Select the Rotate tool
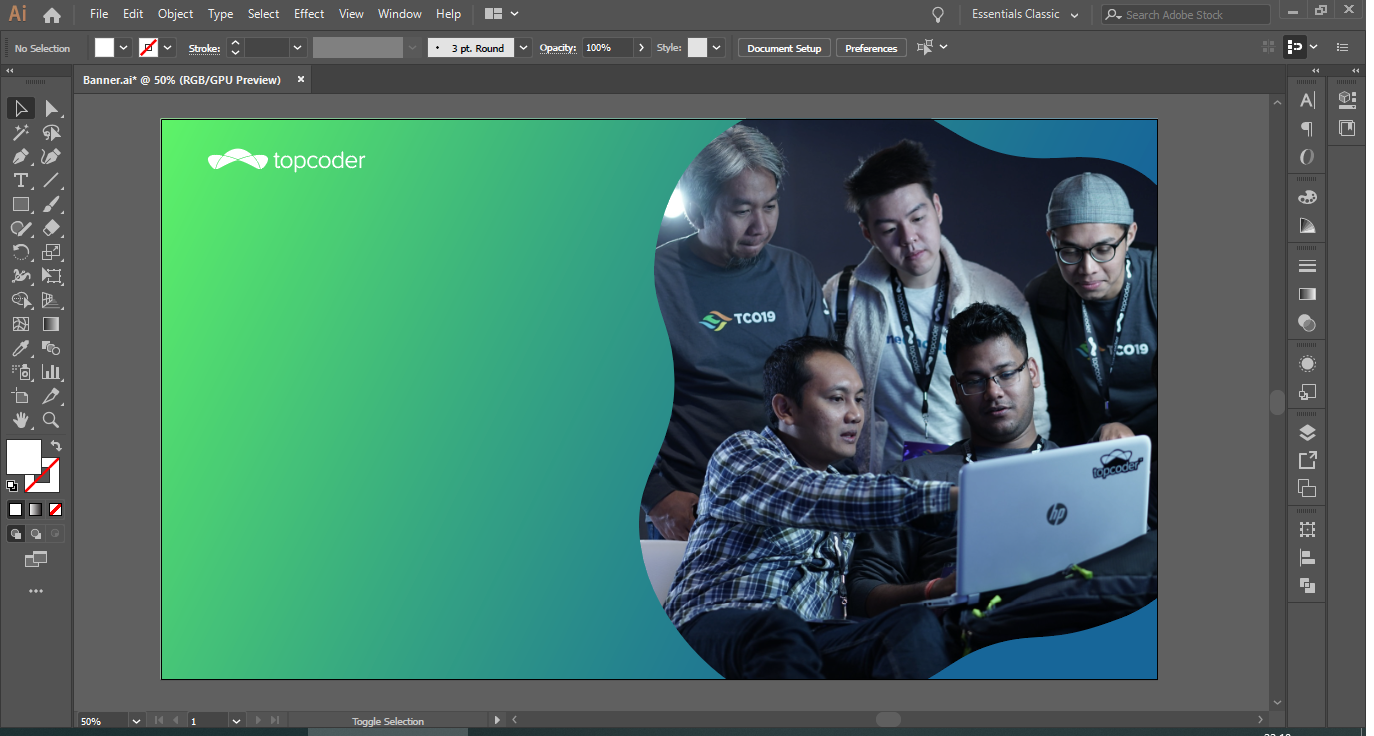This screenshot has width=1374, height=736. [21, 252]
